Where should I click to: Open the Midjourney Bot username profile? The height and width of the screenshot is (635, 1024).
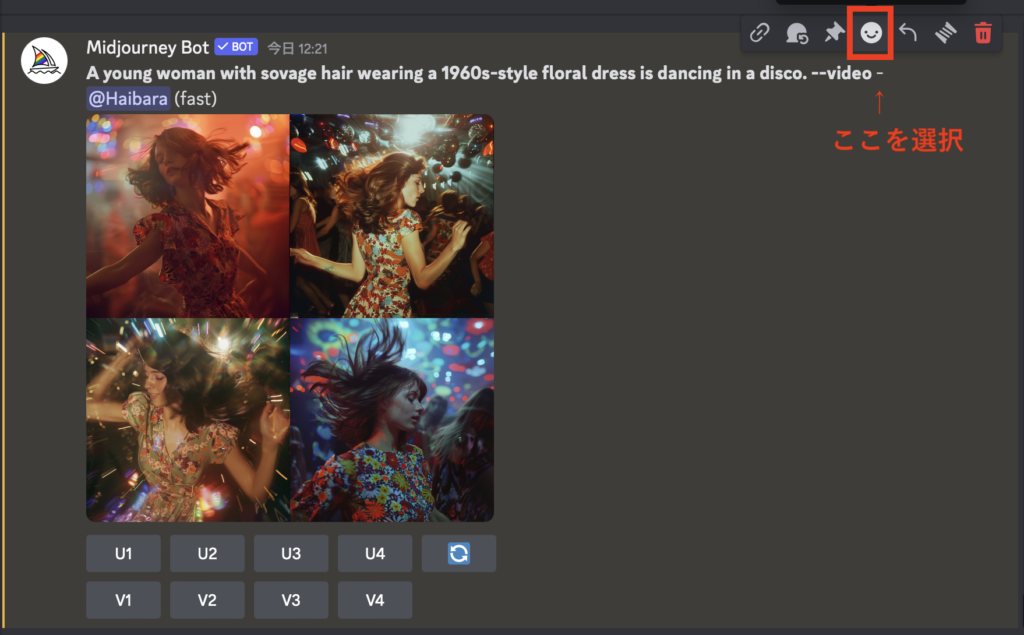[x=146, y=47]
